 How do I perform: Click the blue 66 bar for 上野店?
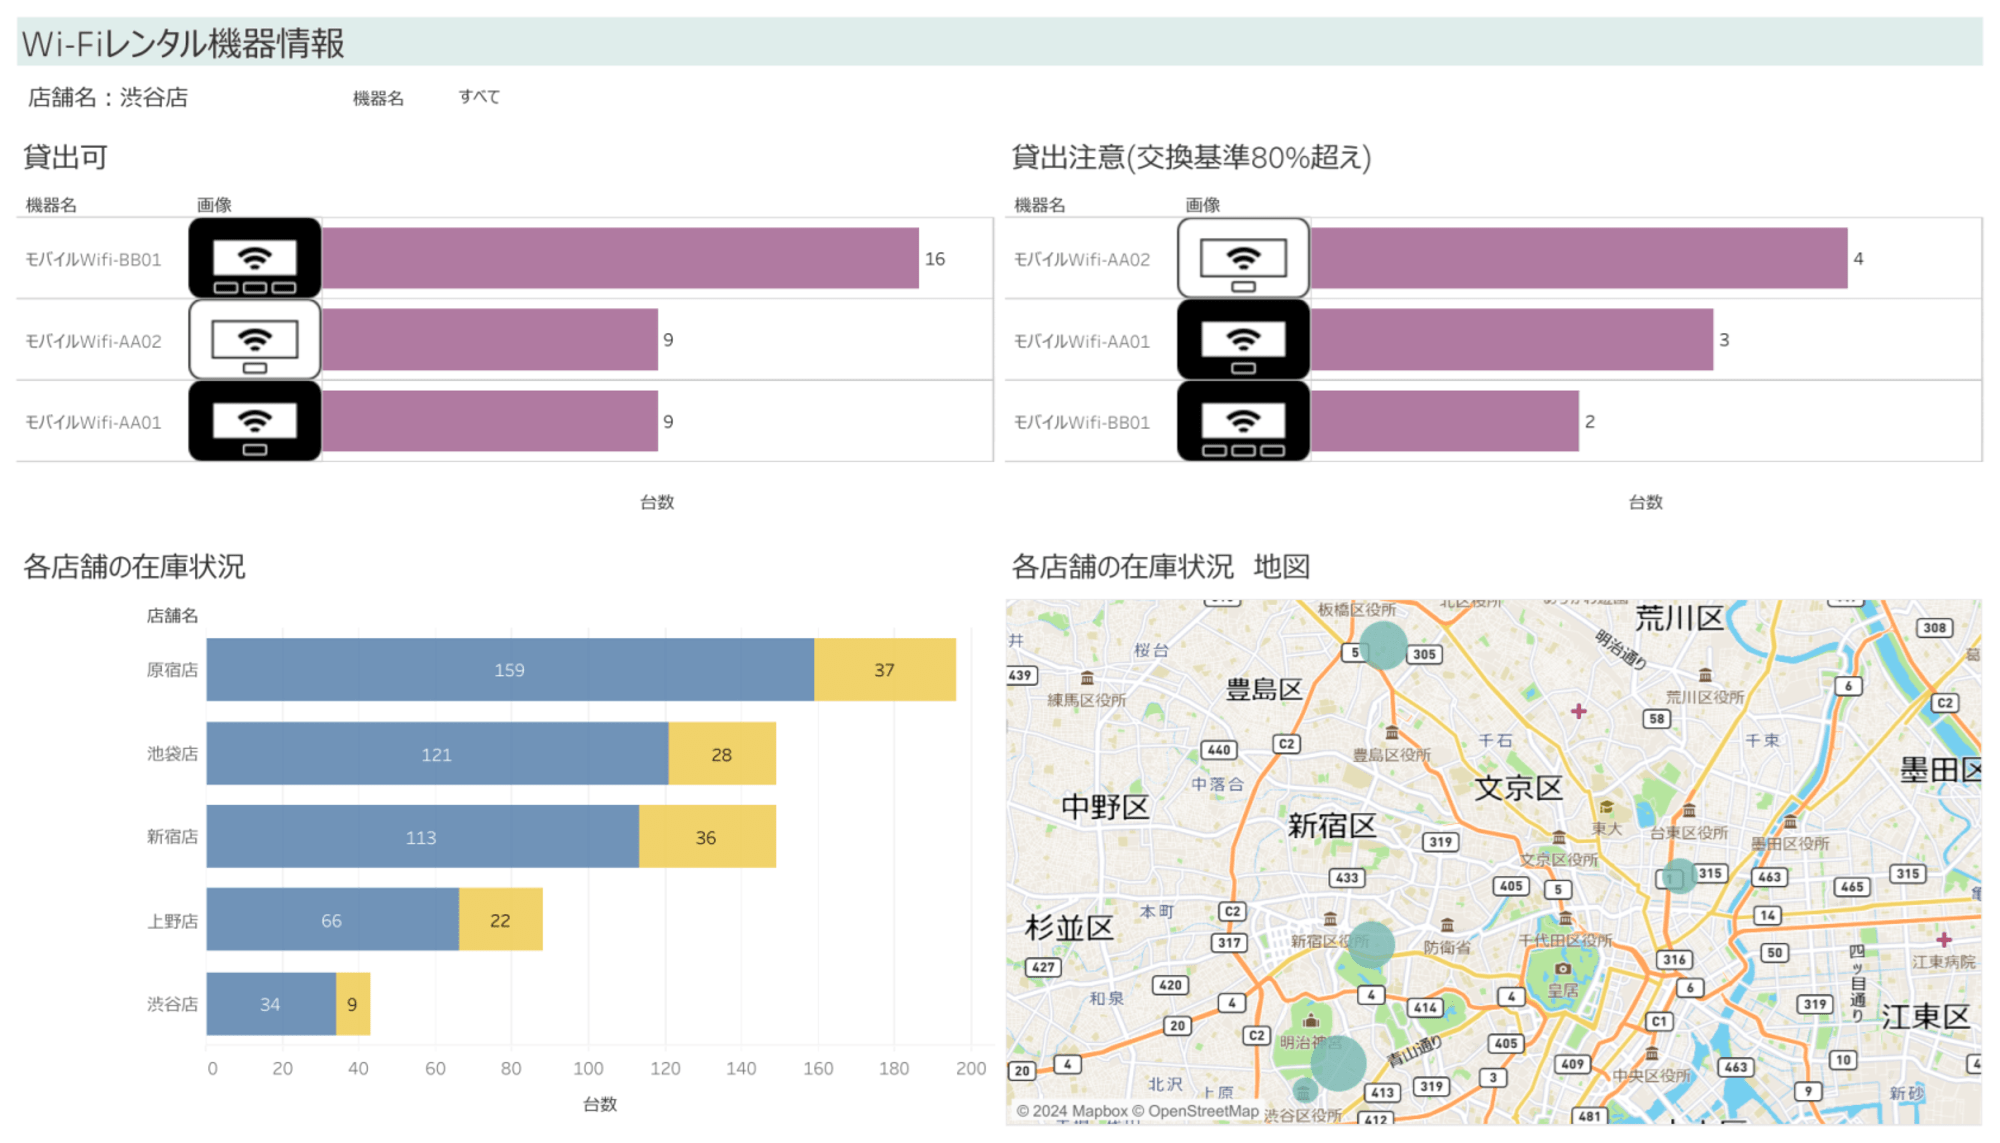(333, 920)
